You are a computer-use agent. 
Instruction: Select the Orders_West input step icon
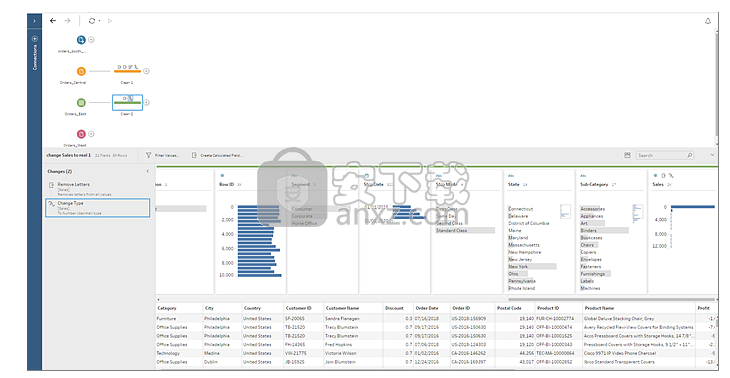81,134
